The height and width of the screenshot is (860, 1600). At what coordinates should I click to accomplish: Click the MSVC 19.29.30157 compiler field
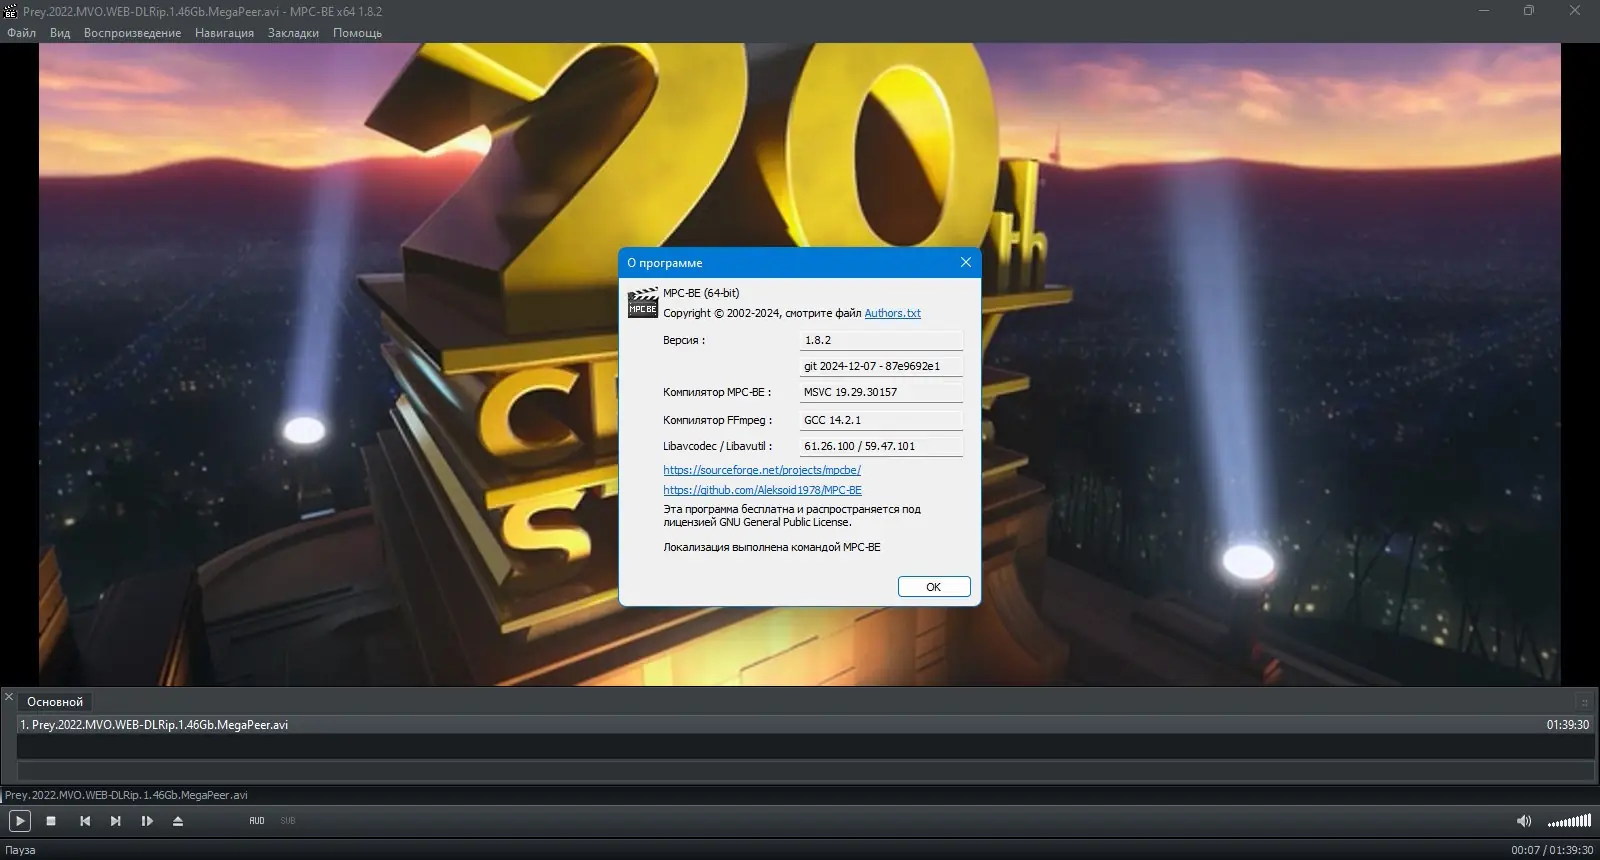tap(881, 392)
